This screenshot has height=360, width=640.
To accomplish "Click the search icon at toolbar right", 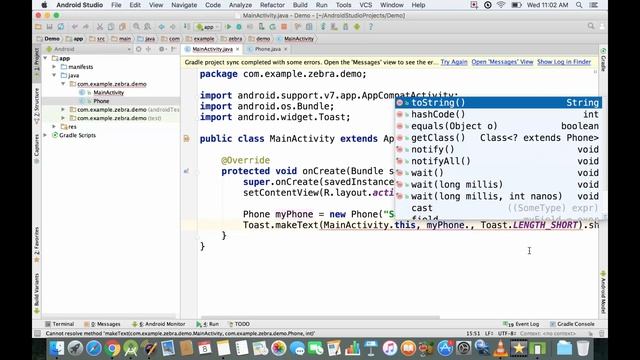I will 591,27.
